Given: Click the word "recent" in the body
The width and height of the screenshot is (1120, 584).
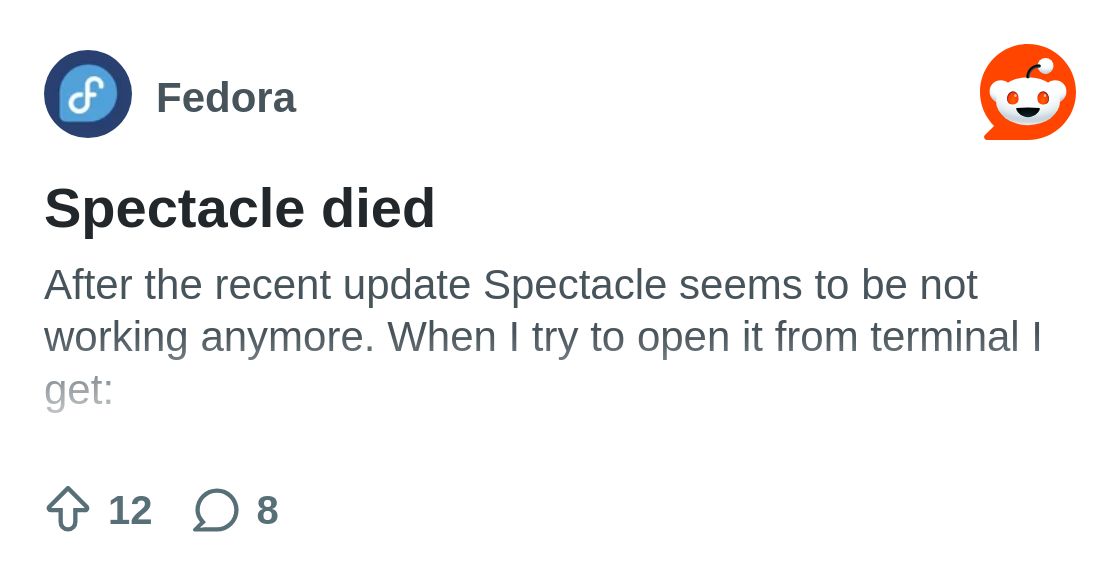Looking at the screenshot, I should (272, 285).
